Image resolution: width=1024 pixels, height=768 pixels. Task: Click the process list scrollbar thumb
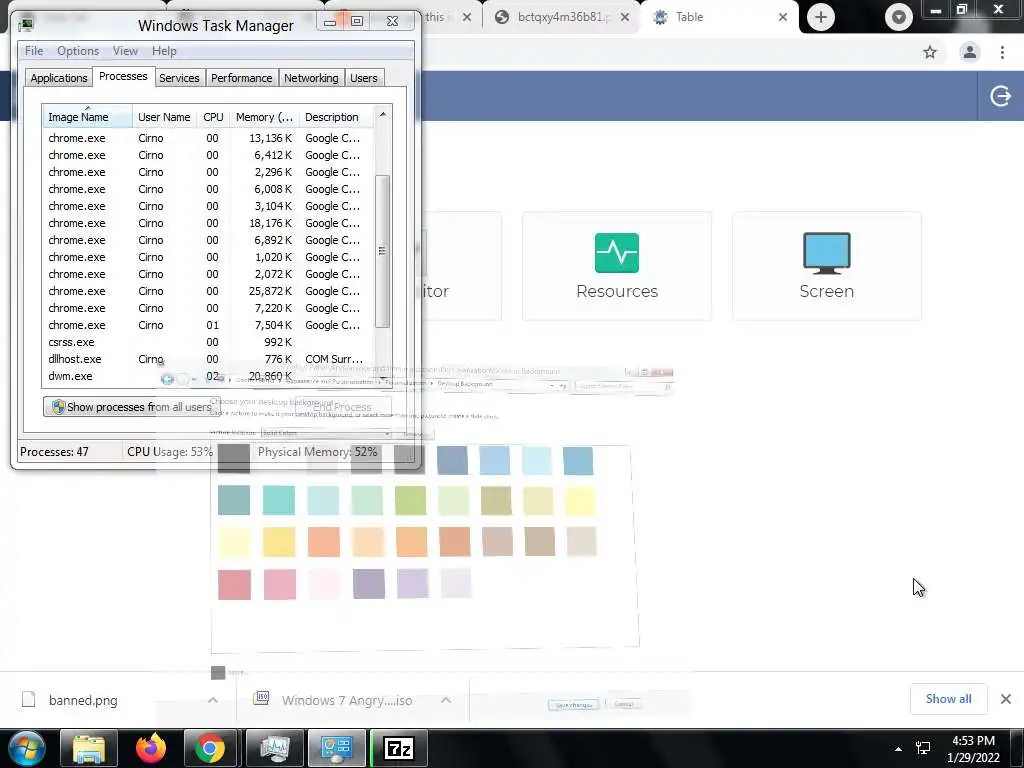pyautogui.click(x=382, y=251)
